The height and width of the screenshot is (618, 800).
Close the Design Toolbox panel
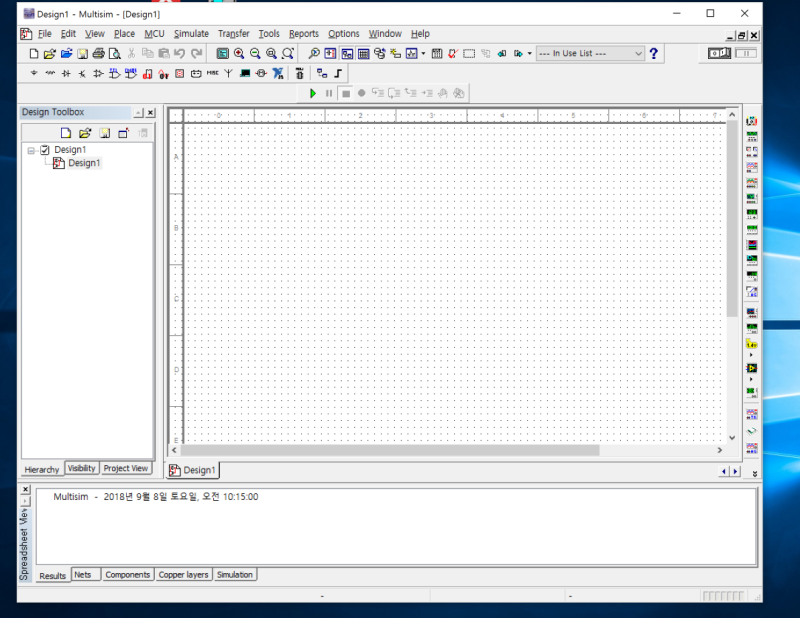click(x=151, y=113)
